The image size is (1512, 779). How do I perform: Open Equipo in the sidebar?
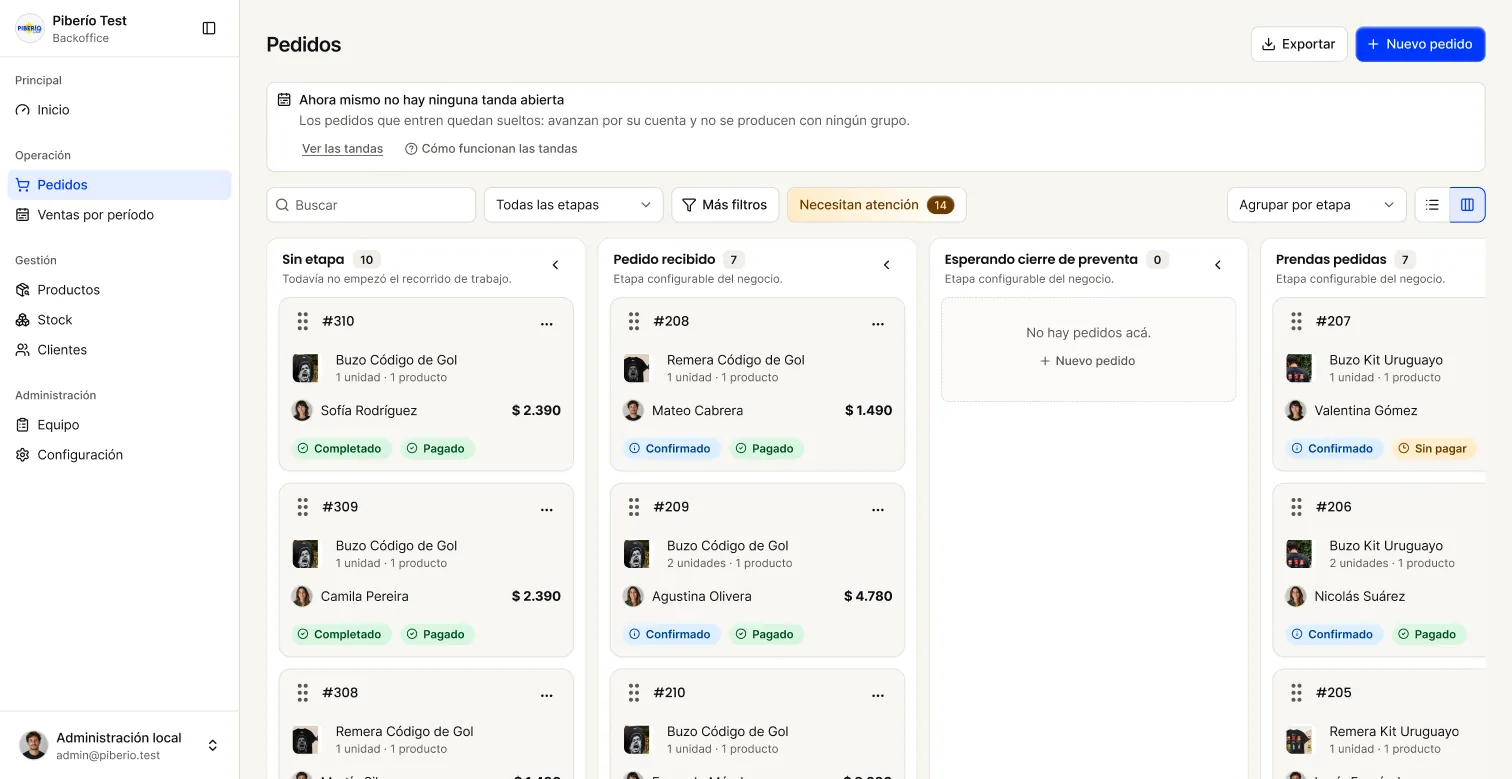119,425
